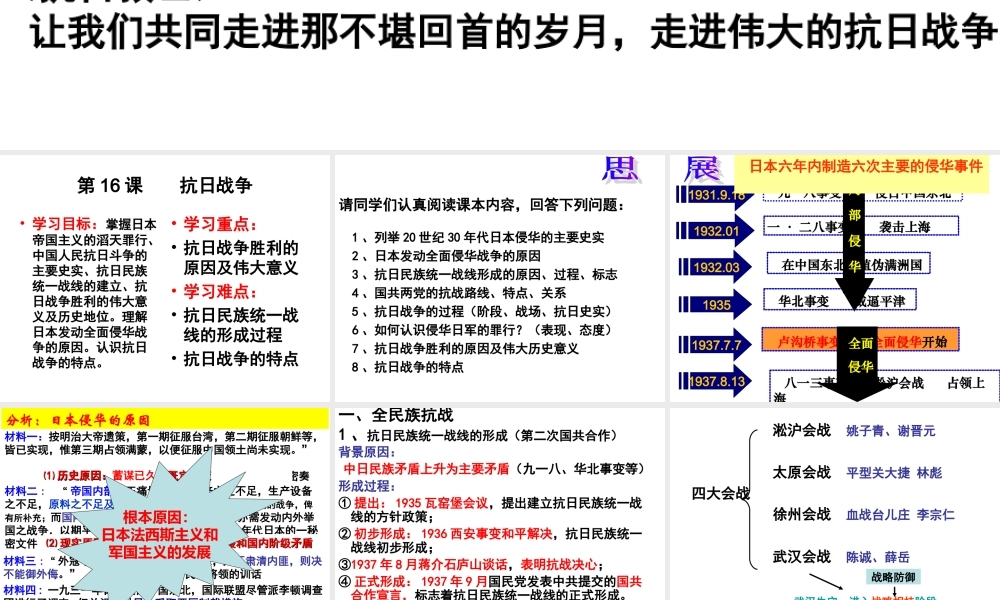This screenshot has height=600, width=1000.
Task: Select the 淞沪会战 label
Action: point(801,430)
